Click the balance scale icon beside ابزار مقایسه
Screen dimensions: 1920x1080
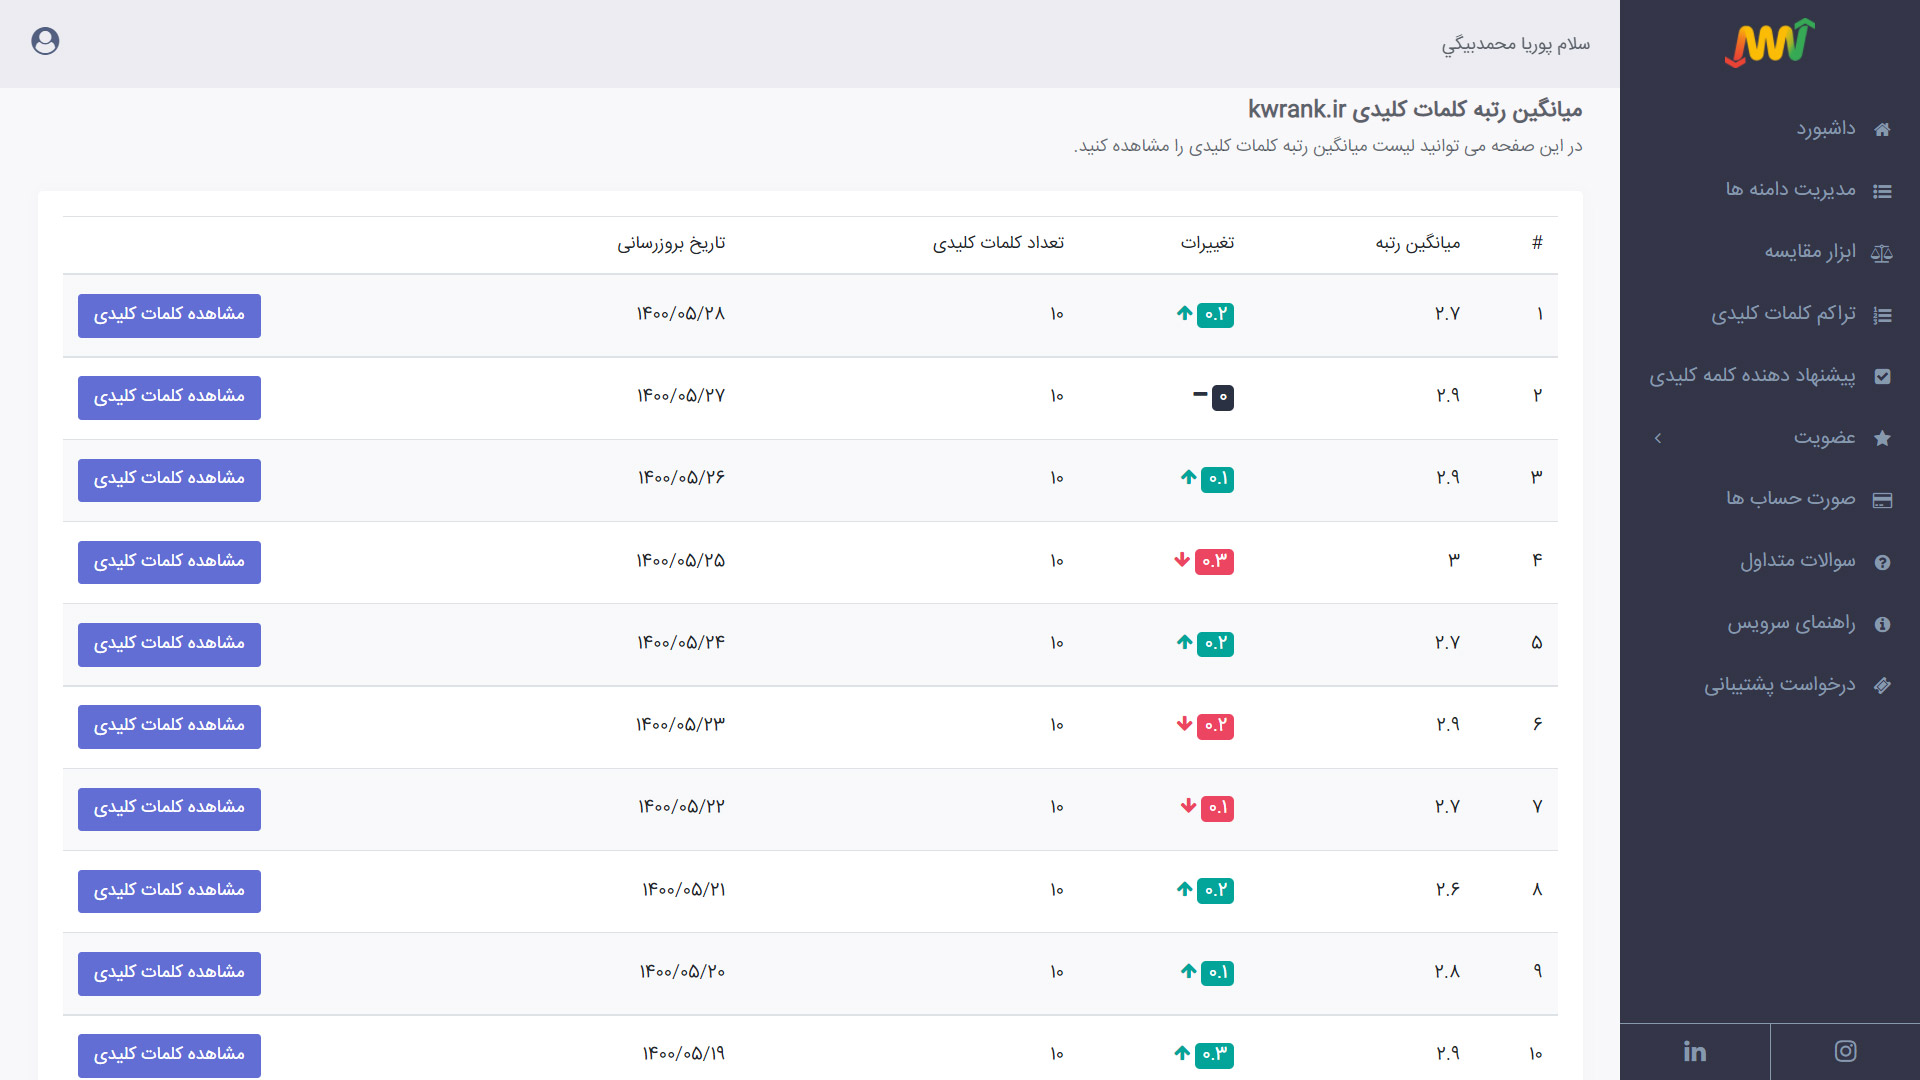click(1882, 253)
